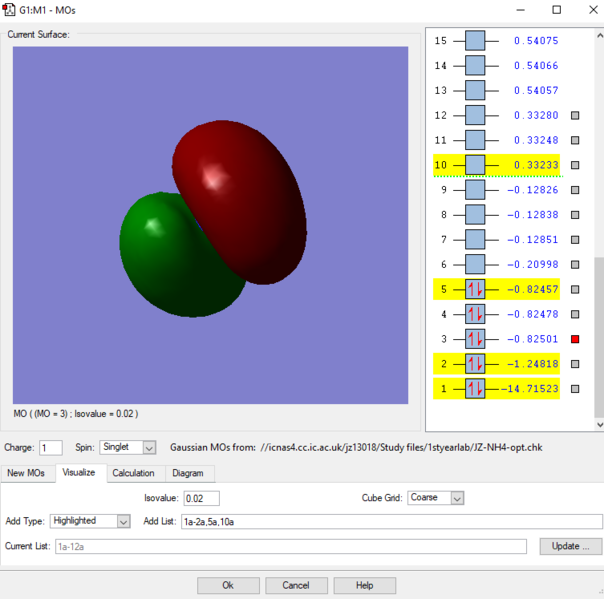The height and width of the screenshot is (599, 604).
Task: Toggle surface marker for MO 4
Action: click(x=575, y=314)
